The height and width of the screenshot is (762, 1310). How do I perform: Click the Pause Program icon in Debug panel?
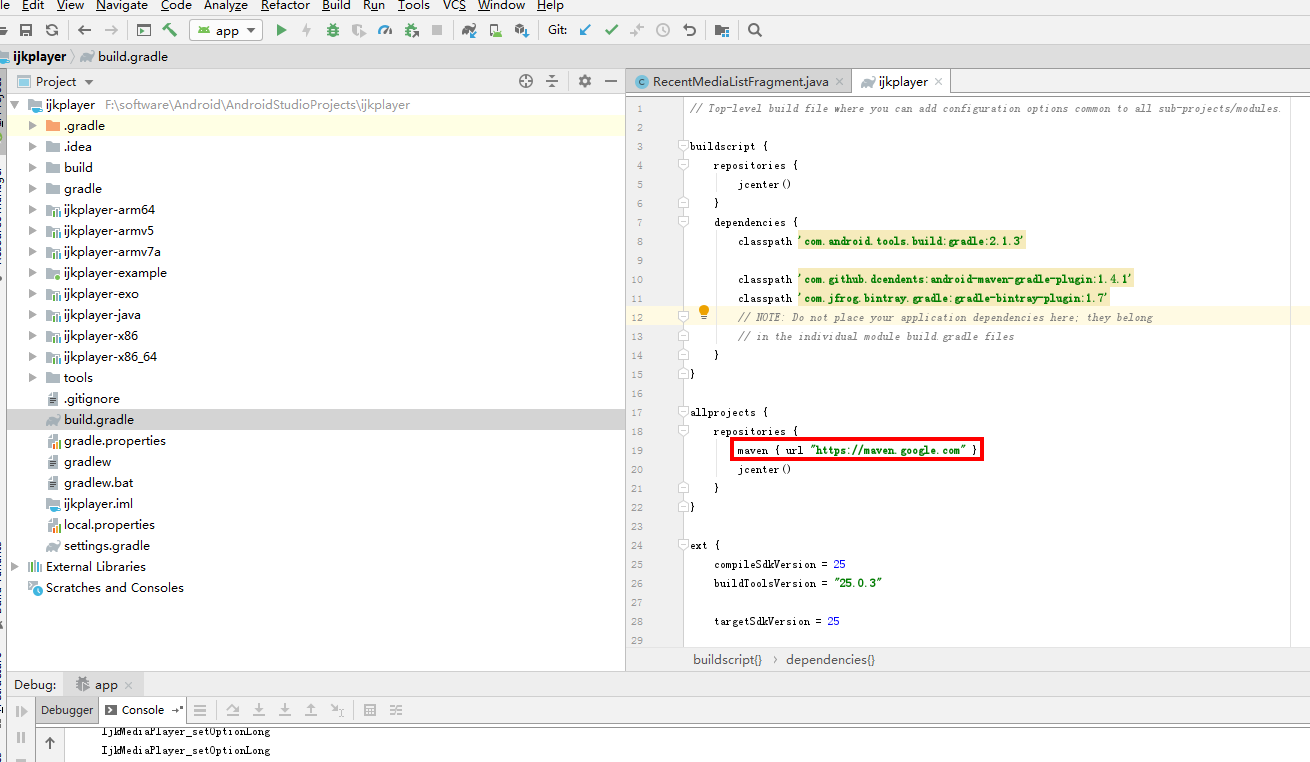pos(21,738)
